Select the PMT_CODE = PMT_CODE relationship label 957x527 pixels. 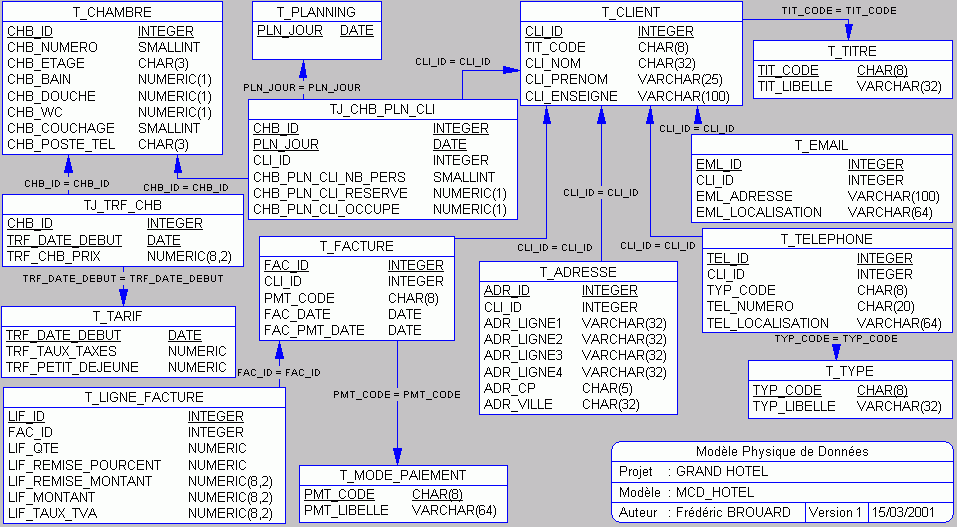(x=397, y=395)
